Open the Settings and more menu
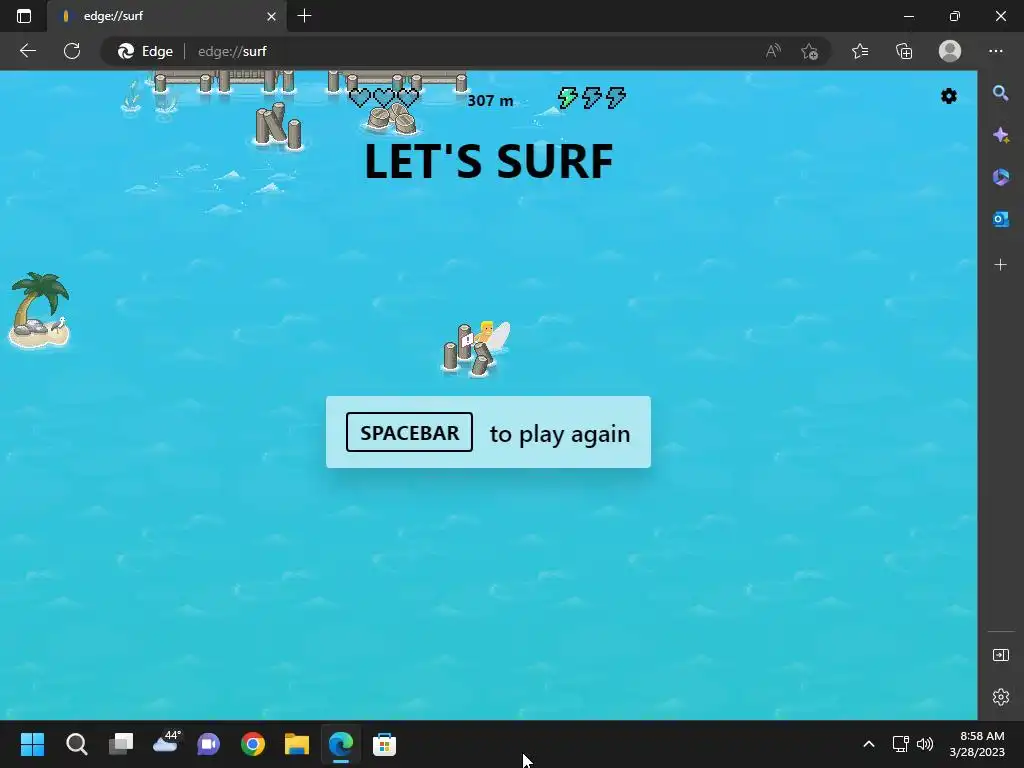1024x768 pixels. 995,51
